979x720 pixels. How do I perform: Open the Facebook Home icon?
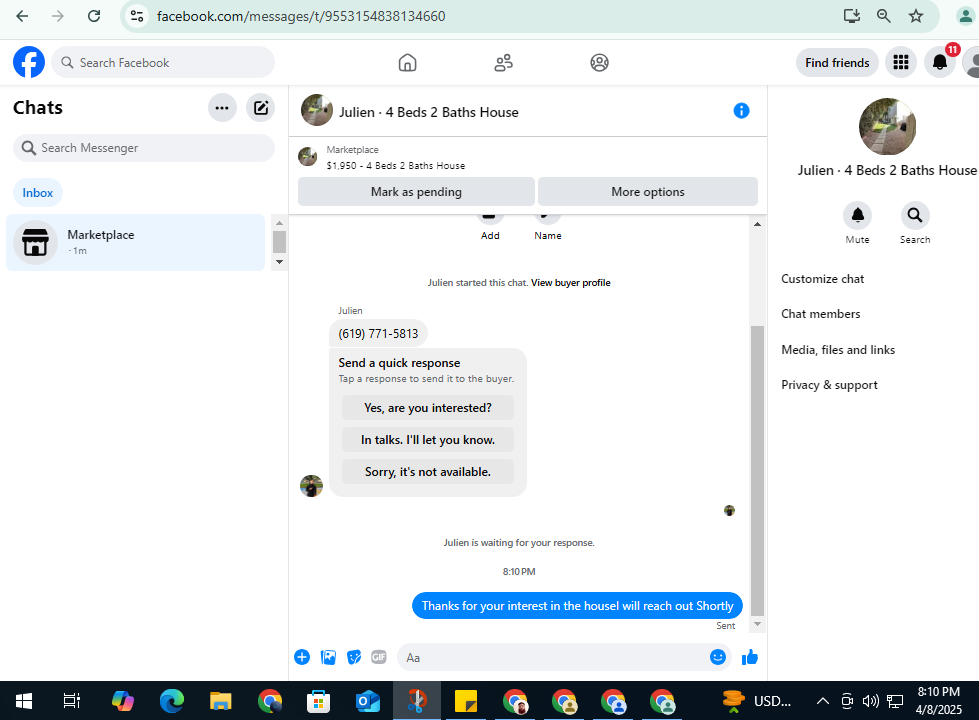pos(407,62)
